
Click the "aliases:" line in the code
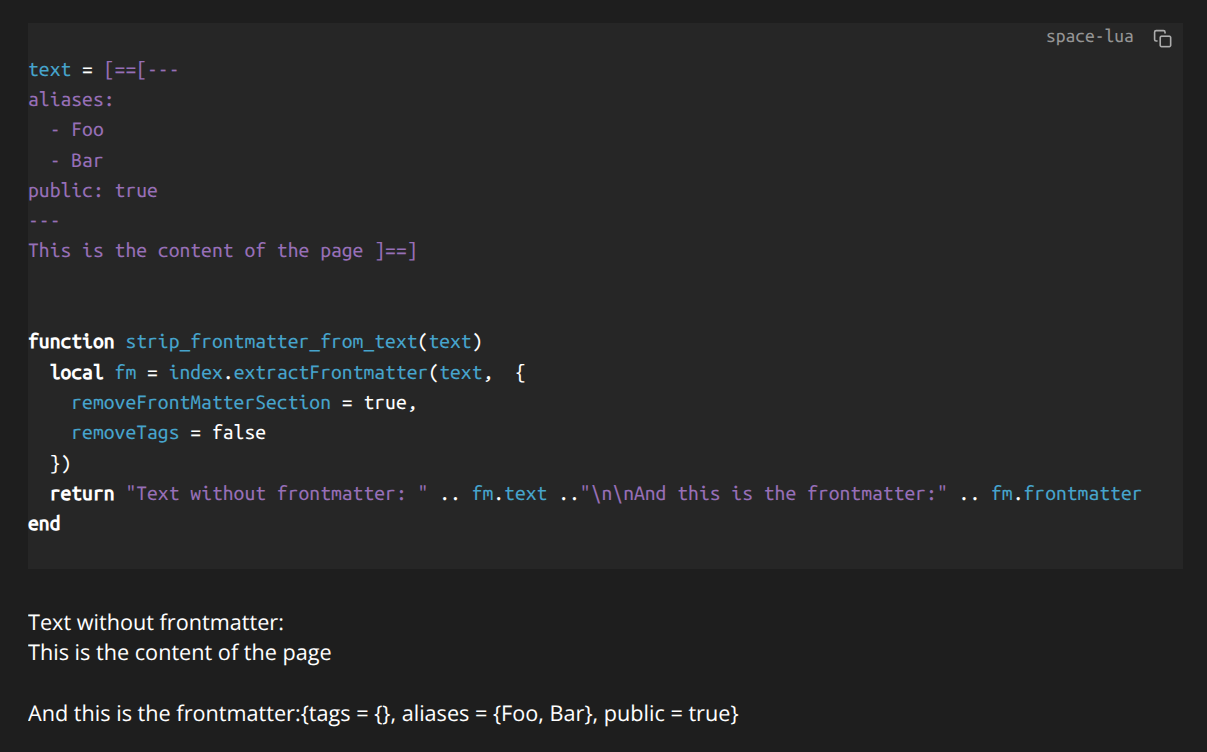[71, 100]
